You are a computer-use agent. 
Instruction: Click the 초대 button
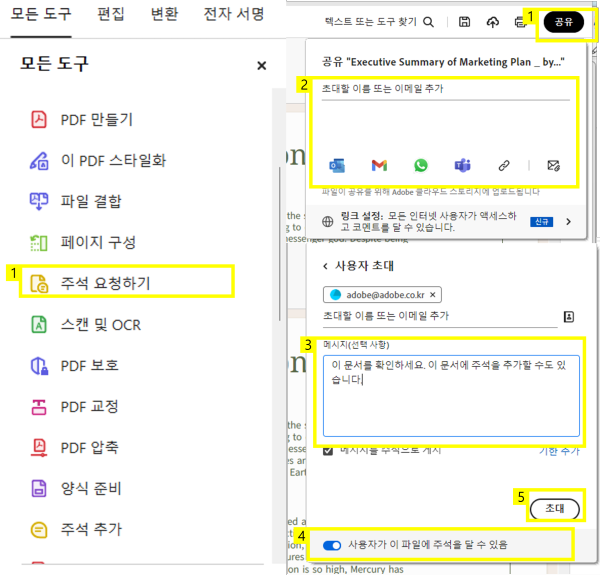554,509
